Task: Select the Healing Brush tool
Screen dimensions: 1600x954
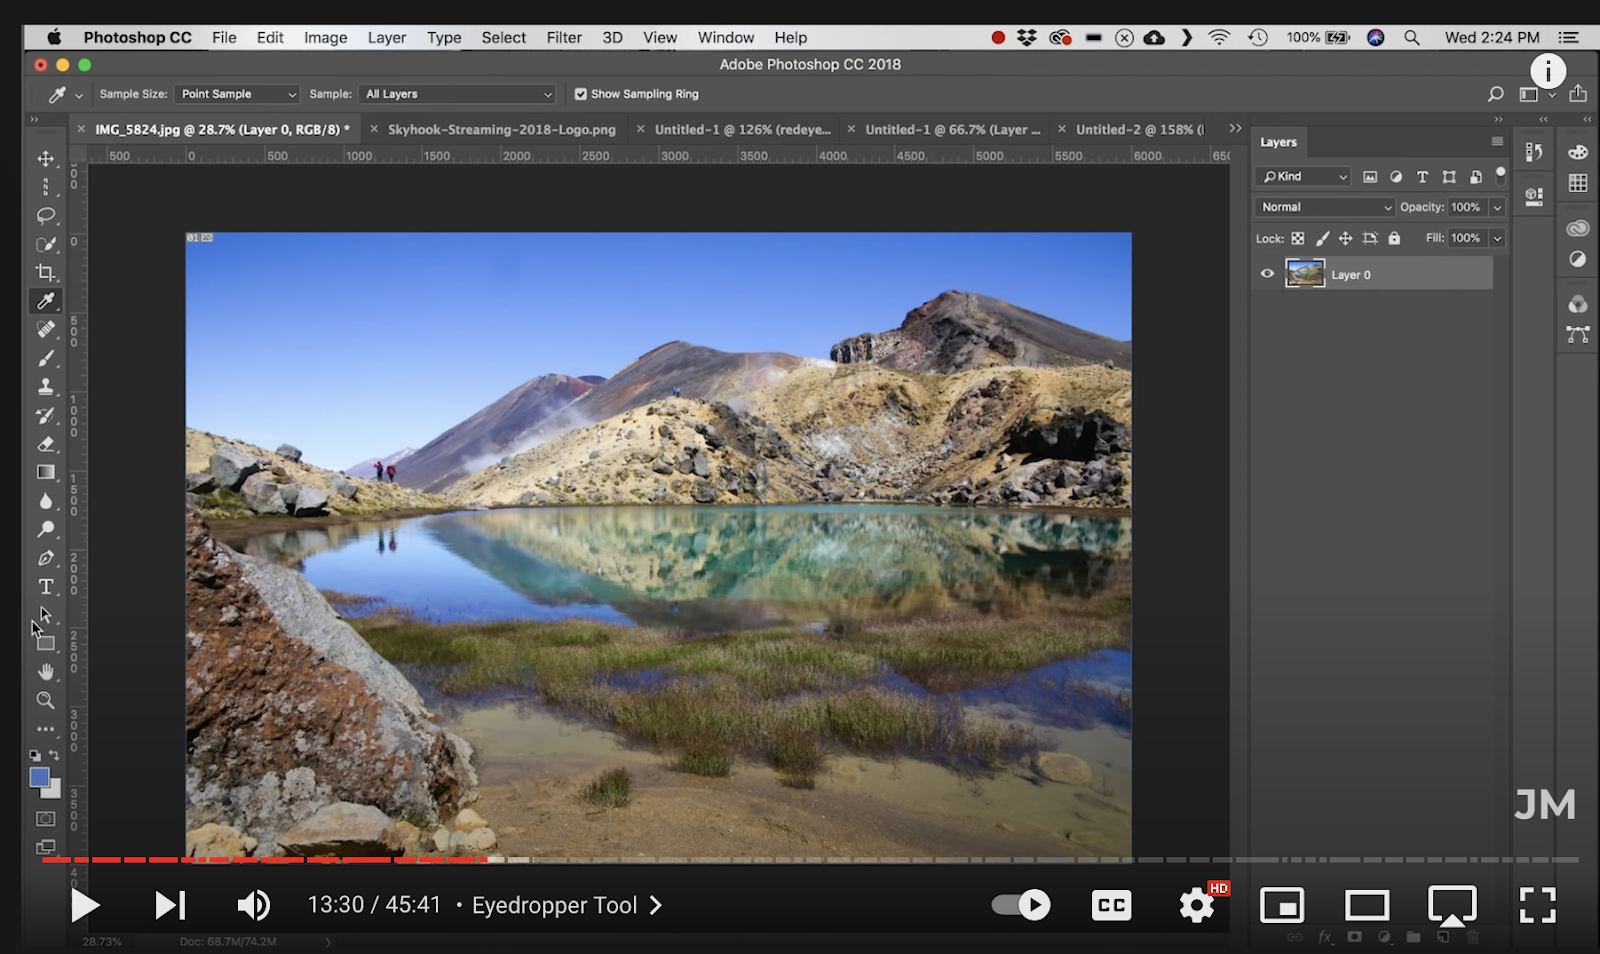Action: (46, 329)
